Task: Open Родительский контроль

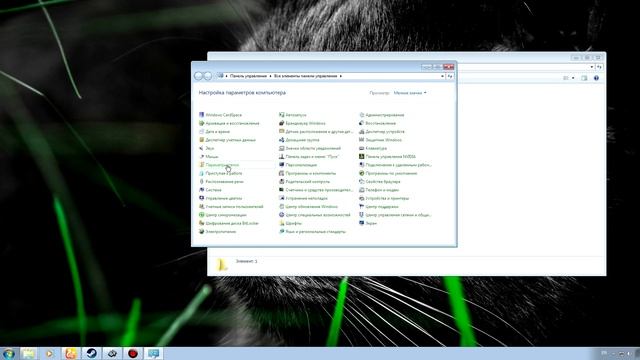Action: (304, 182)
